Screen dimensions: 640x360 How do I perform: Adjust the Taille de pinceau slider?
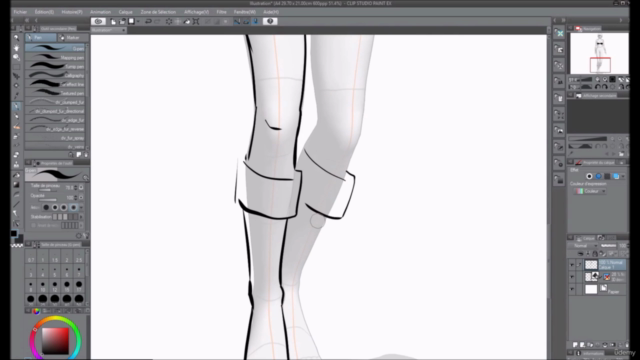pyautogui.click(x=47, y=190)
